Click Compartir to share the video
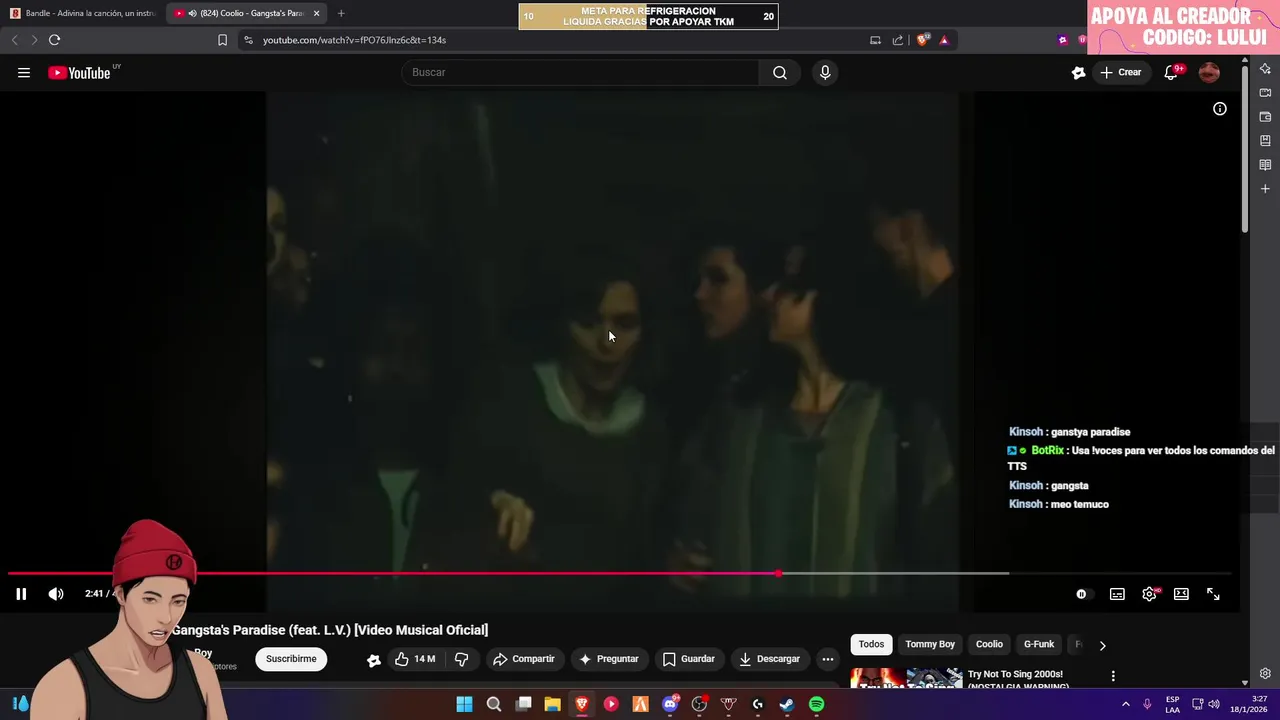1280x720 pixels. tap(524, 659)
